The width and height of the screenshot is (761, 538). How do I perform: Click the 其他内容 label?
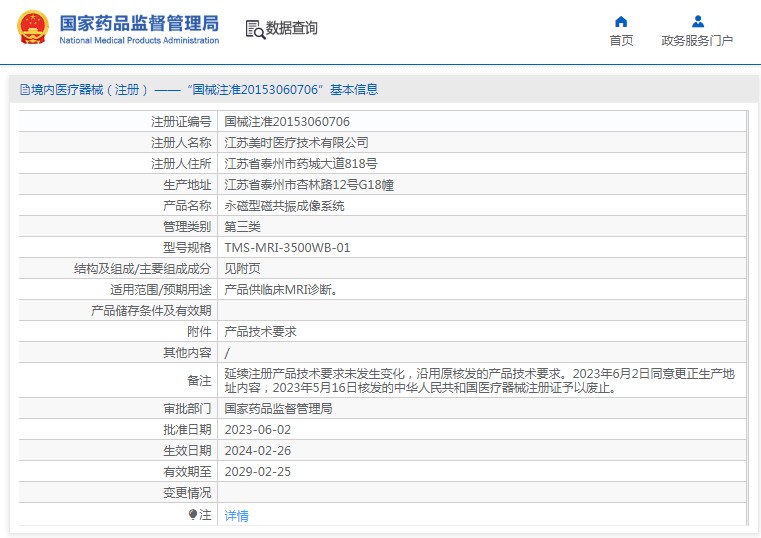187,353
